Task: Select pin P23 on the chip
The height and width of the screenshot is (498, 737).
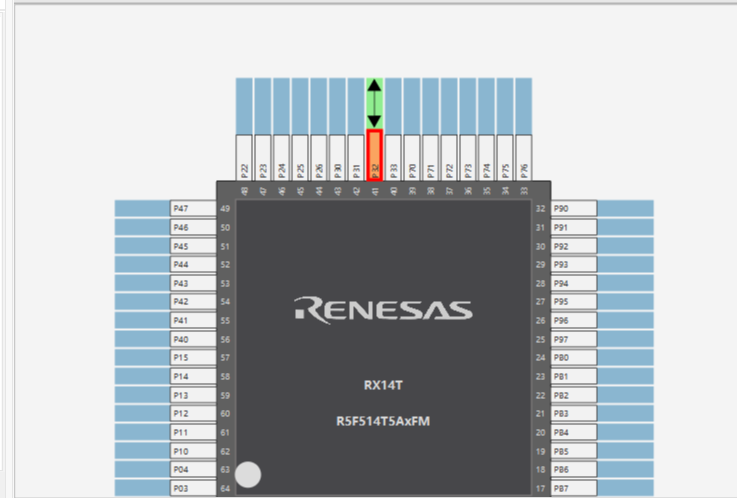Action: tap(263, 158)
